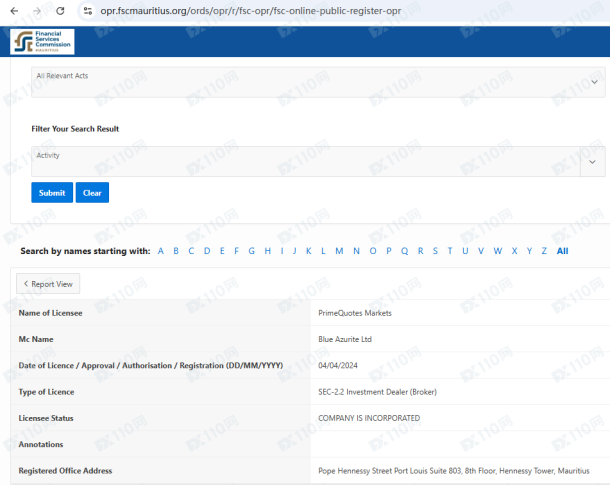The width and height of the screenshot is (610, 485).
Task: Filter names starting with S
Action: (435, 251)
